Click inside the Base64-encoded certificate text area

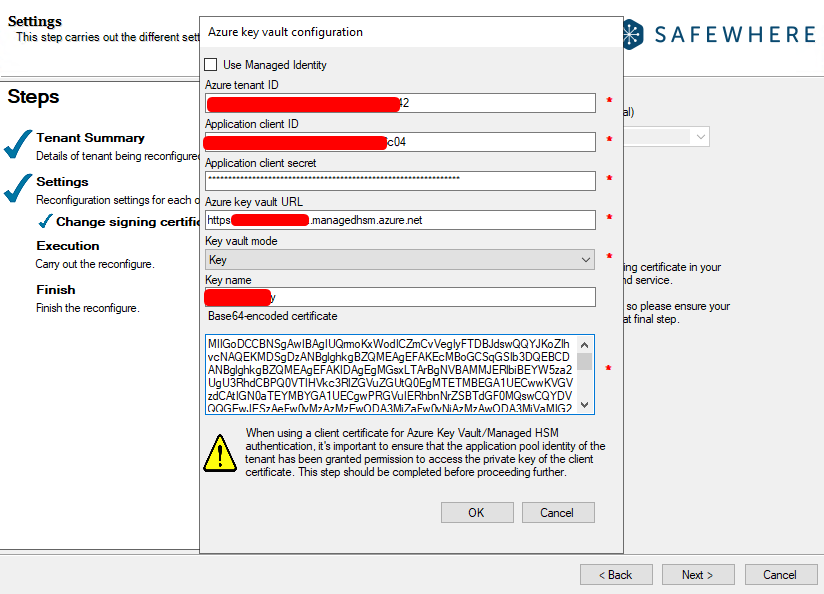pos(390,374)
